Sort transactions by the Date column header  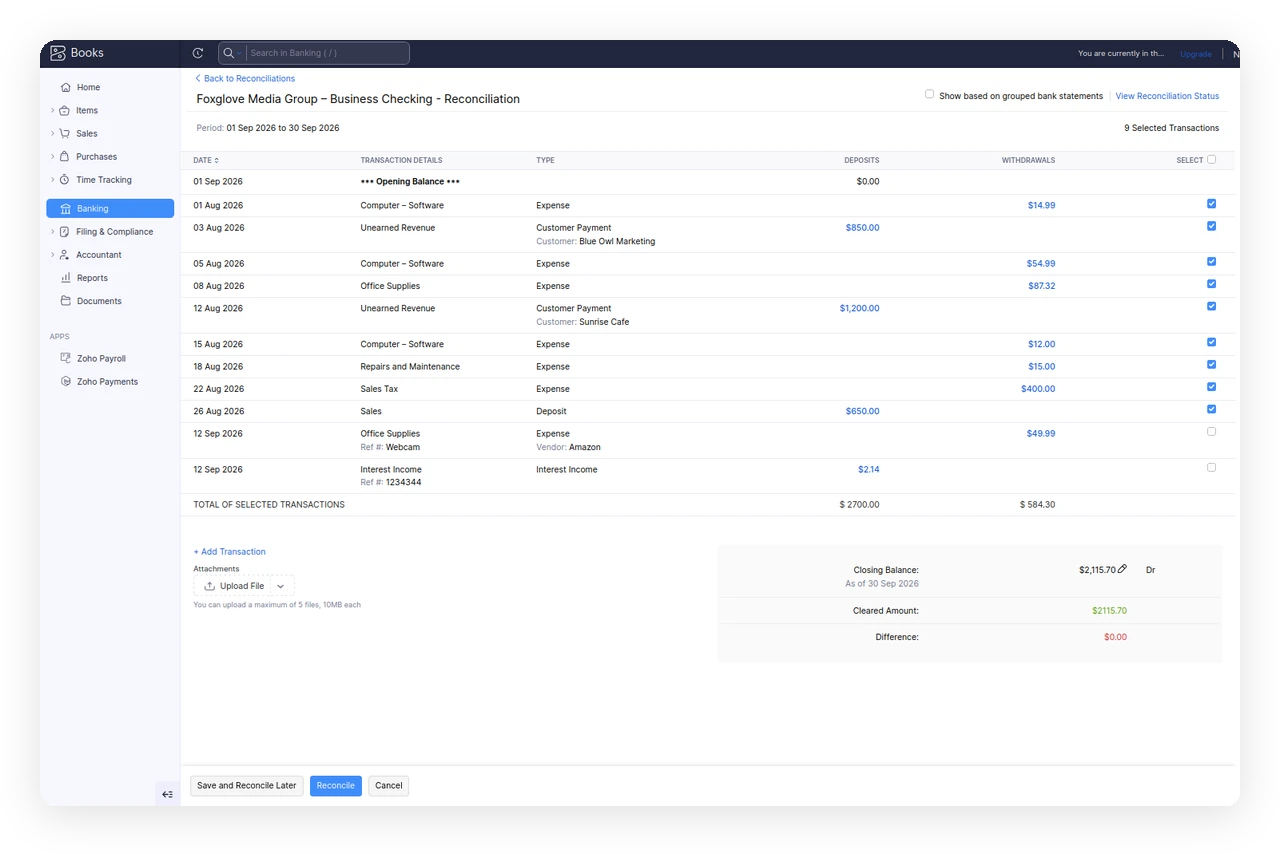206,160
